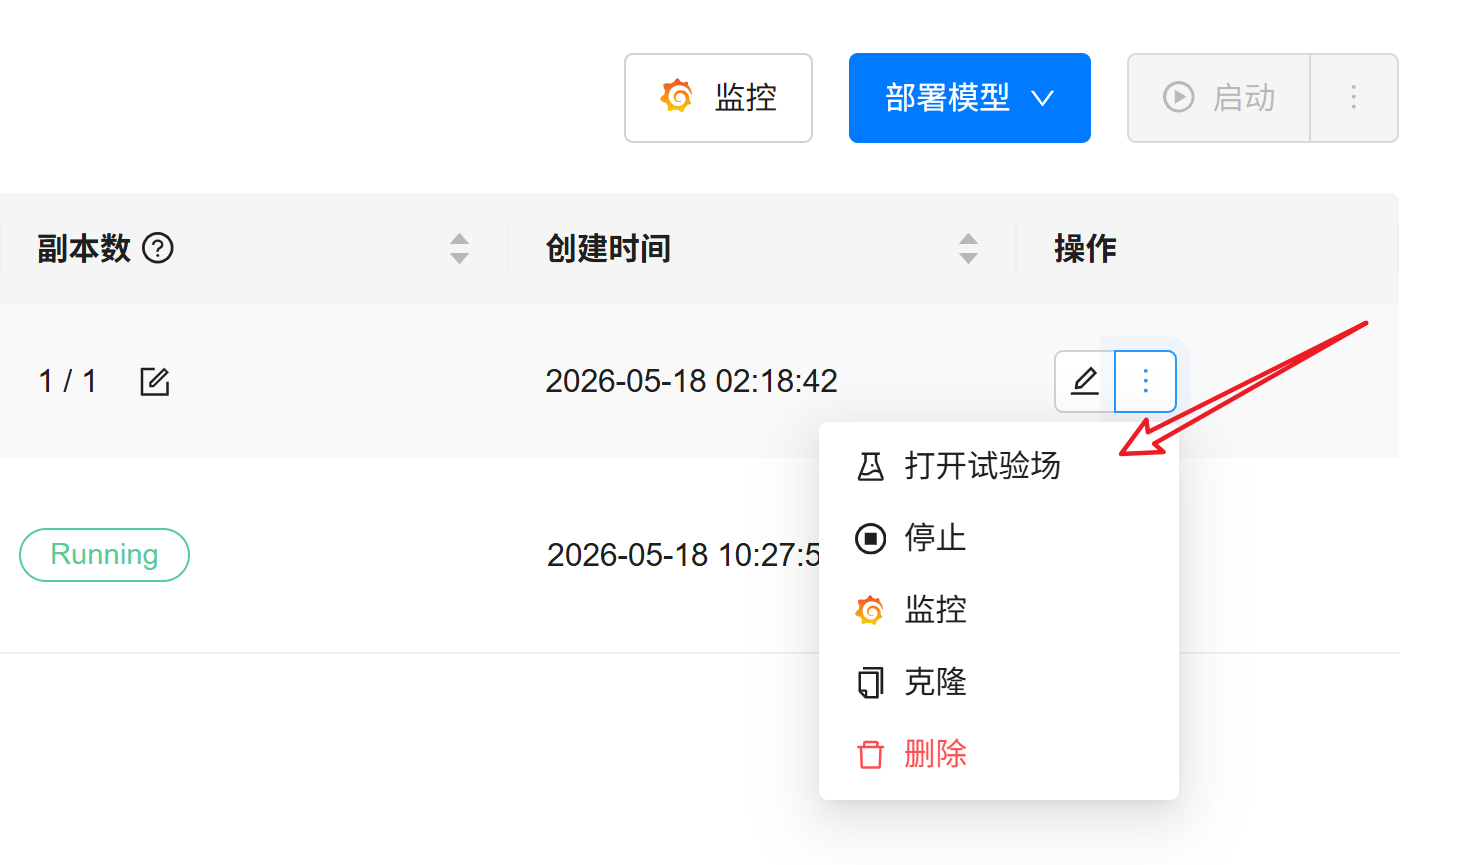Click the stop circle icon beside 停止
The width and height of the screenshot is (1471, 865).
(871, 538)
